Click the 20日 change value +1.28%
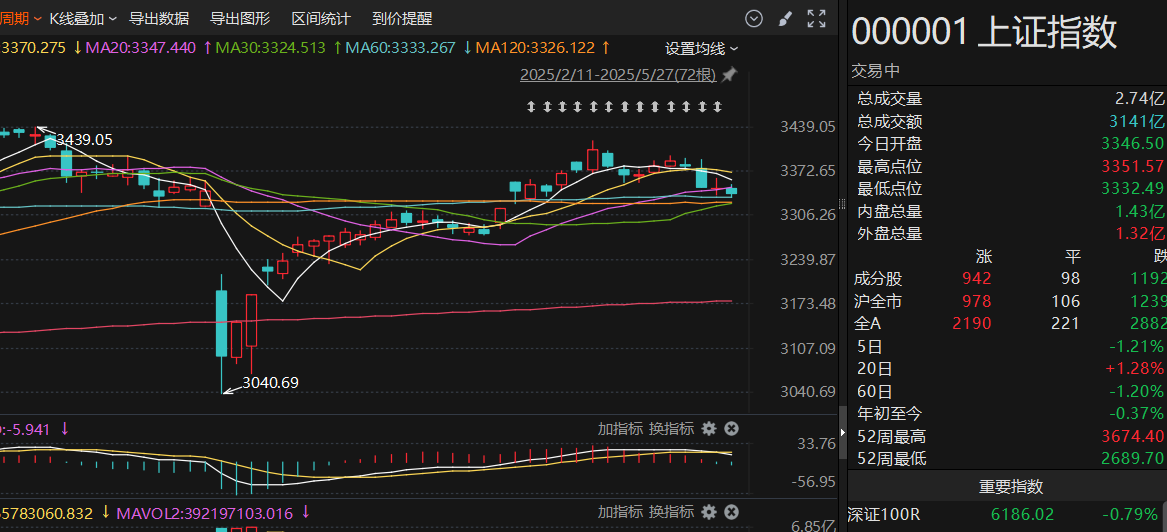The image size is (1167, 532). coord(1135,368)
